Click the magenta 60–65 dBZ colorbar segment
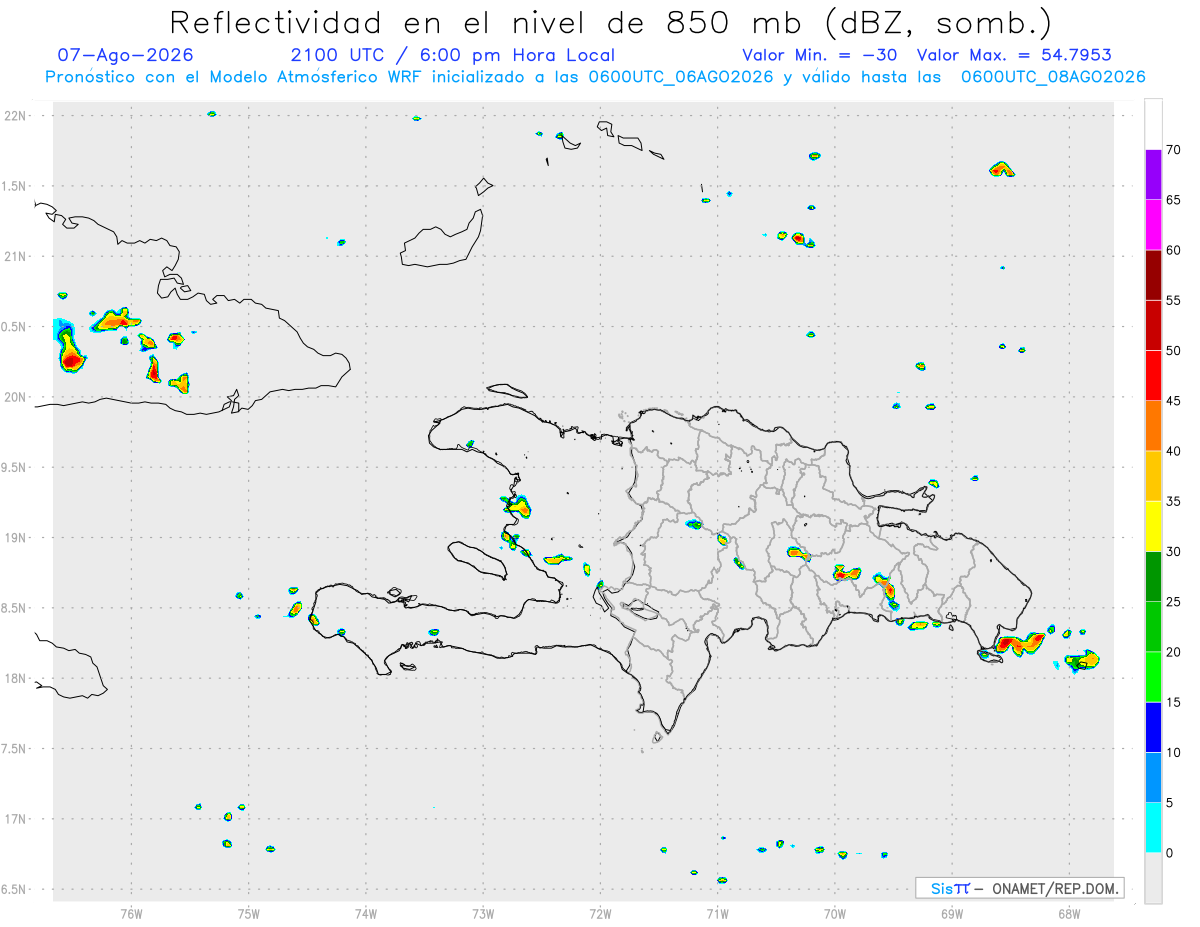Image resolution: width=1200 pixels, height=927 pixels. tap(1153, 225)
